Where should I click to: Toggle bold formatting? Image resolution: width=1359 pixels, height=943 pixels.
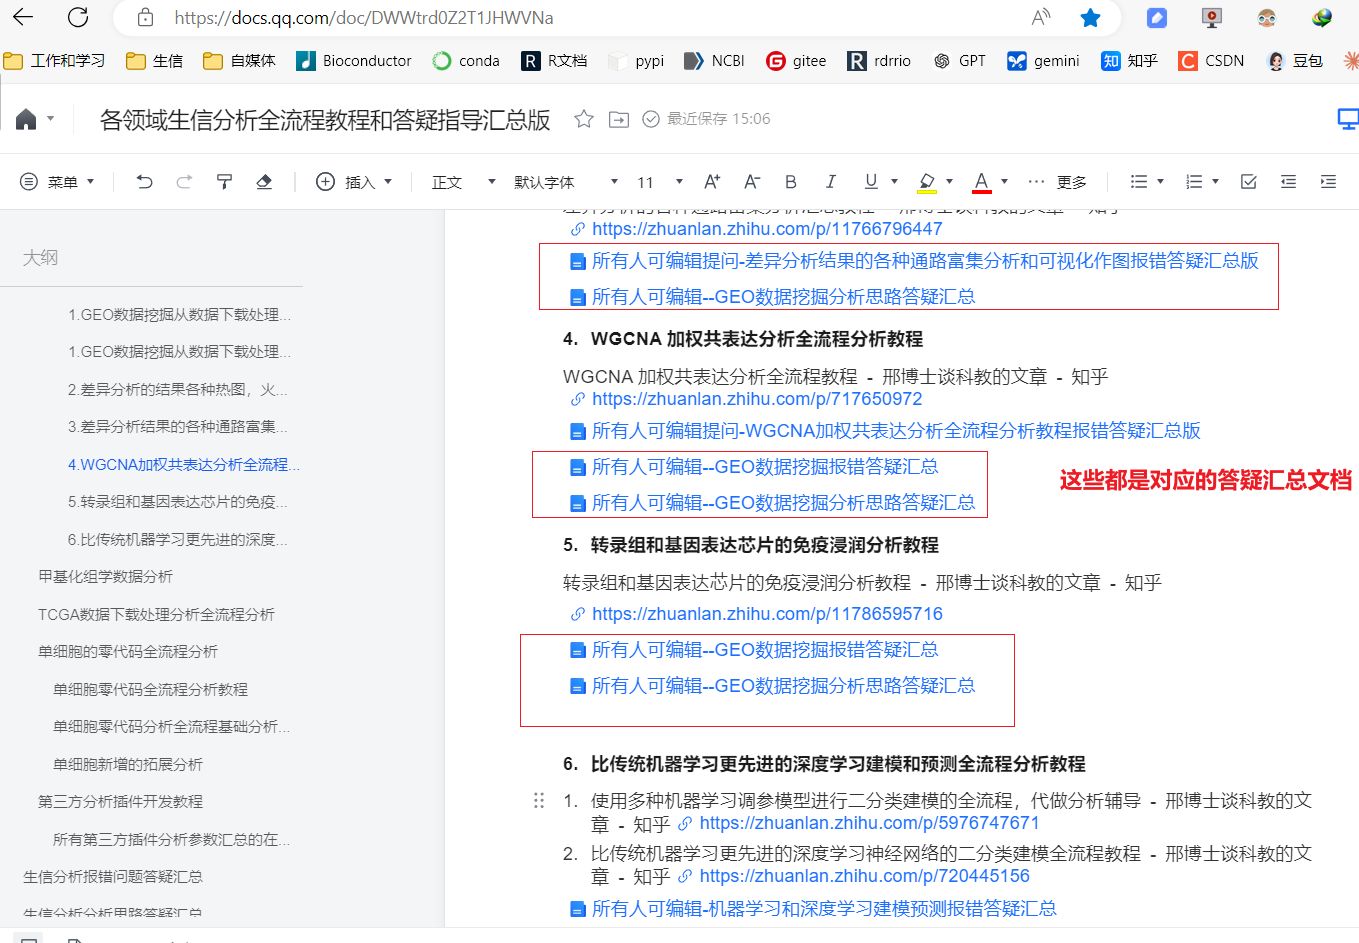(791, 181)
